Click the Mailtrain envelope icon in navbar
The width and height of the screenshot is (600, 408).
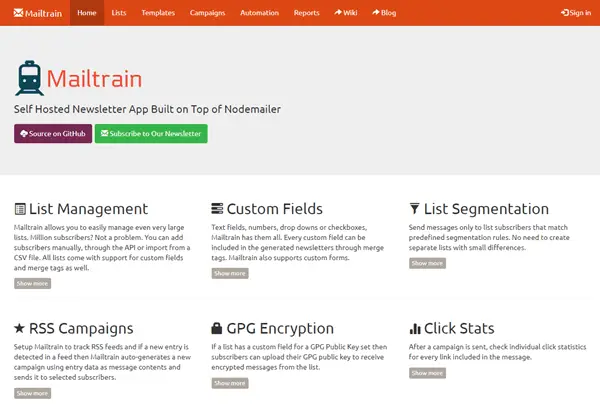pos(18,13)
